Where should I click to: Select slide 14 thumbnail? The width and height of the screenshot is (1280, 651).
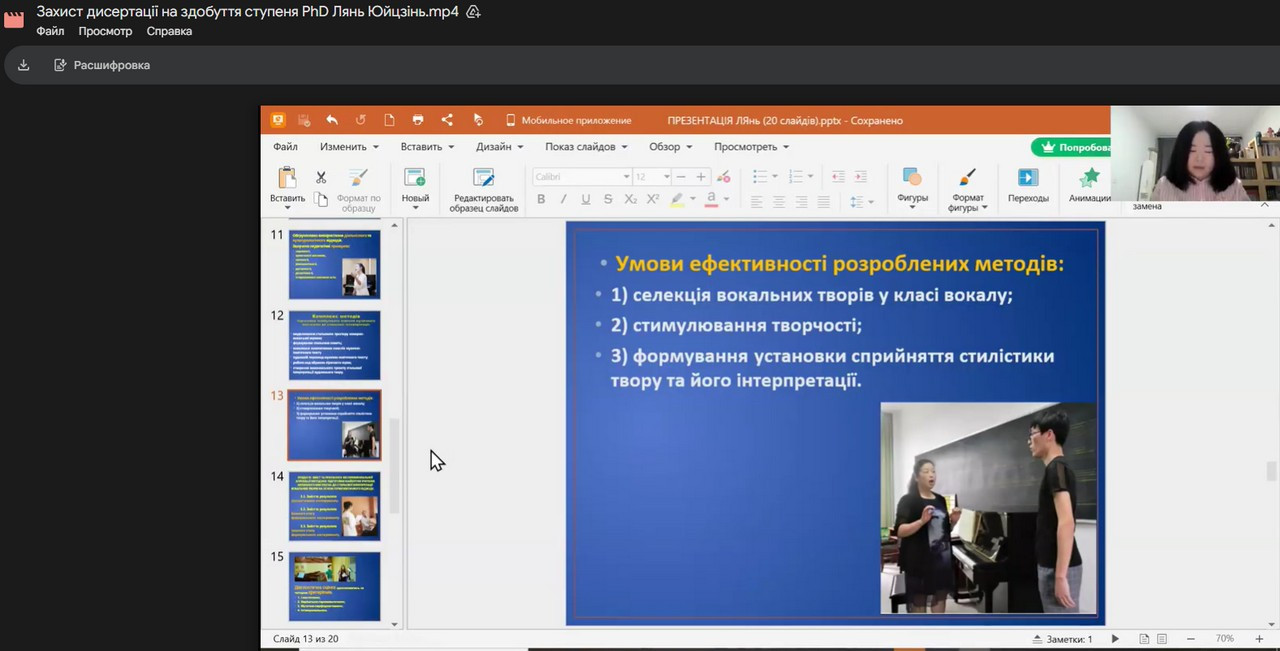[x=334, y=506]
